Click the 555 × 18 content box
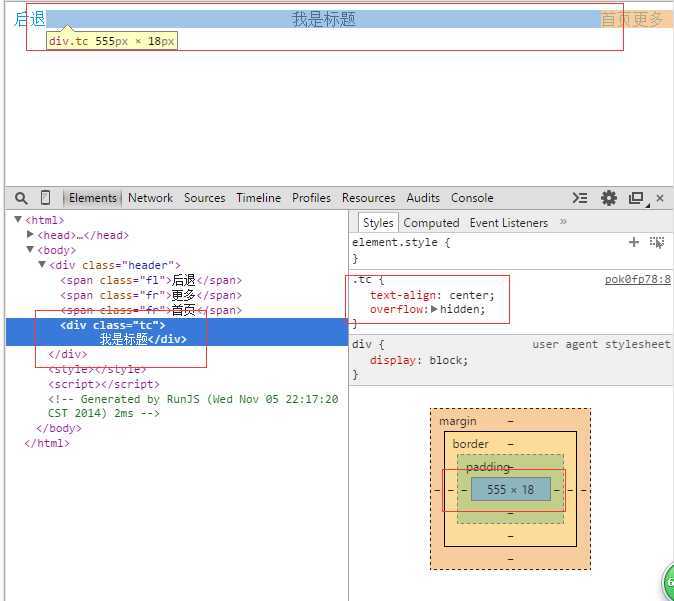674x601 pixels. tap(511, 489)
